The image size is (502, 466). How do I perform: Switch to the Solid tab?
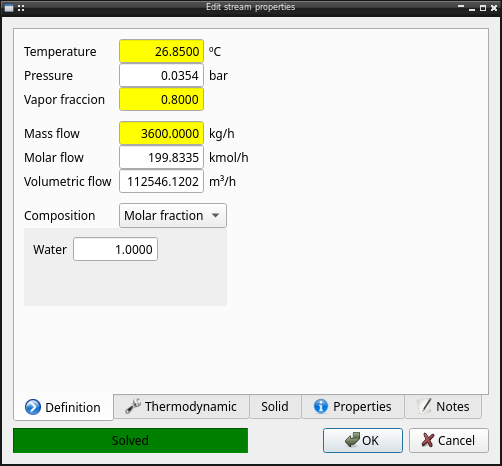(x=275, y=406)
